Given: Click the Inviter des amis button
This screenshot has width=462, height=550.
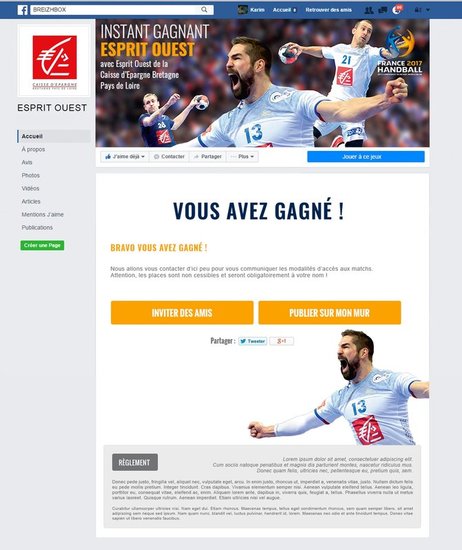Looking at the screenshot, I should tap(182, 313).
